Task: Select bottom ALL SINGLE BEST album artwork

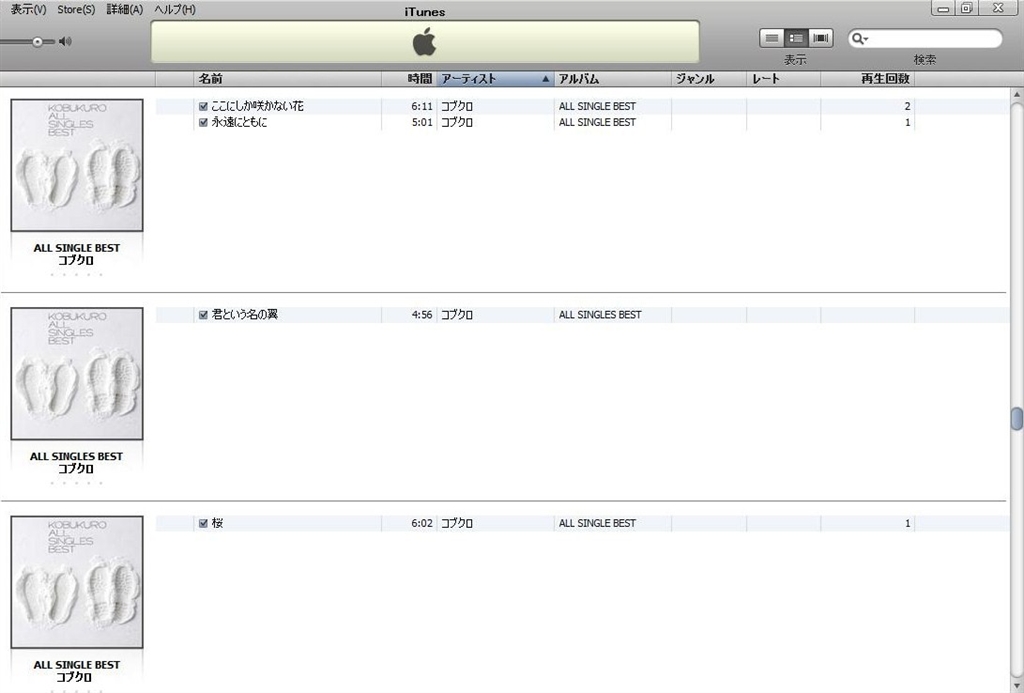Action: (x=77, y=582)
